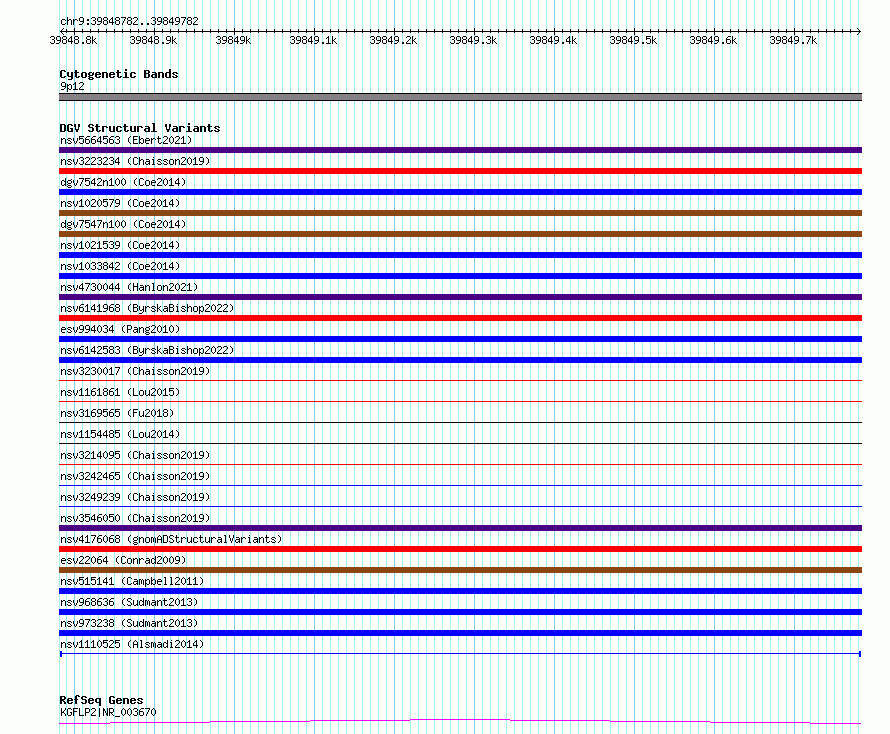Image resolution: width=890 pixels, height=734 pixels.
Task: Click the magenta KGFLP2 gene line
Action: (460, 722)
